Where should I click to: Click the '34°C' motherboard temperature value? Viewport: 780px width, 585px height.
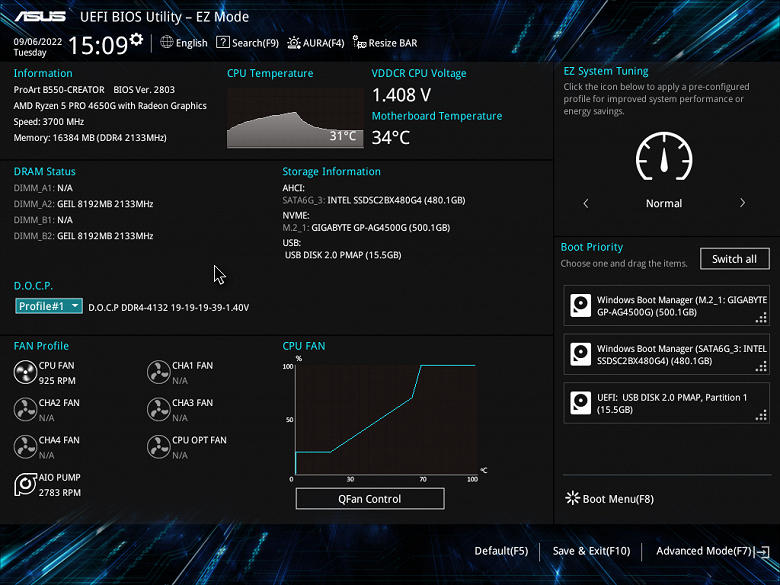pyautogui.click(x=390, y=137)
